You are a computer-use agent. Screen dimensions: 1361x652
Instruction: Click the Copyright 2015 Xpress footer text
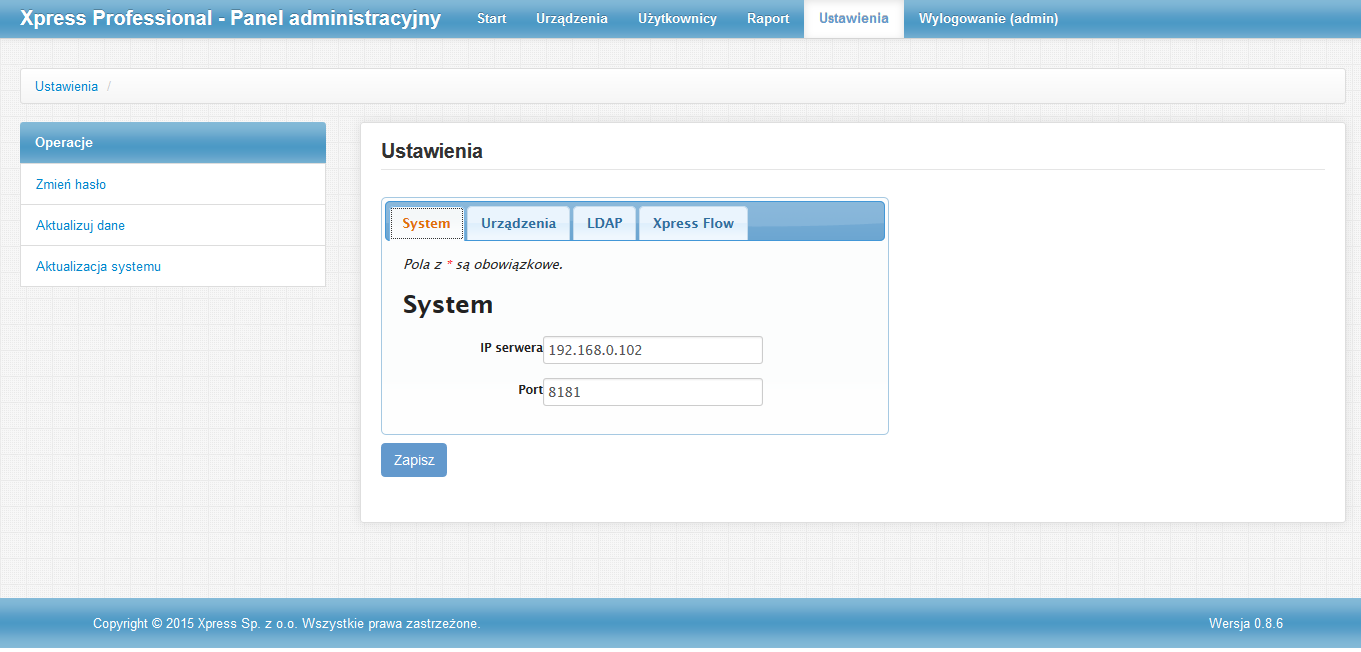click(x=287, y=623)
